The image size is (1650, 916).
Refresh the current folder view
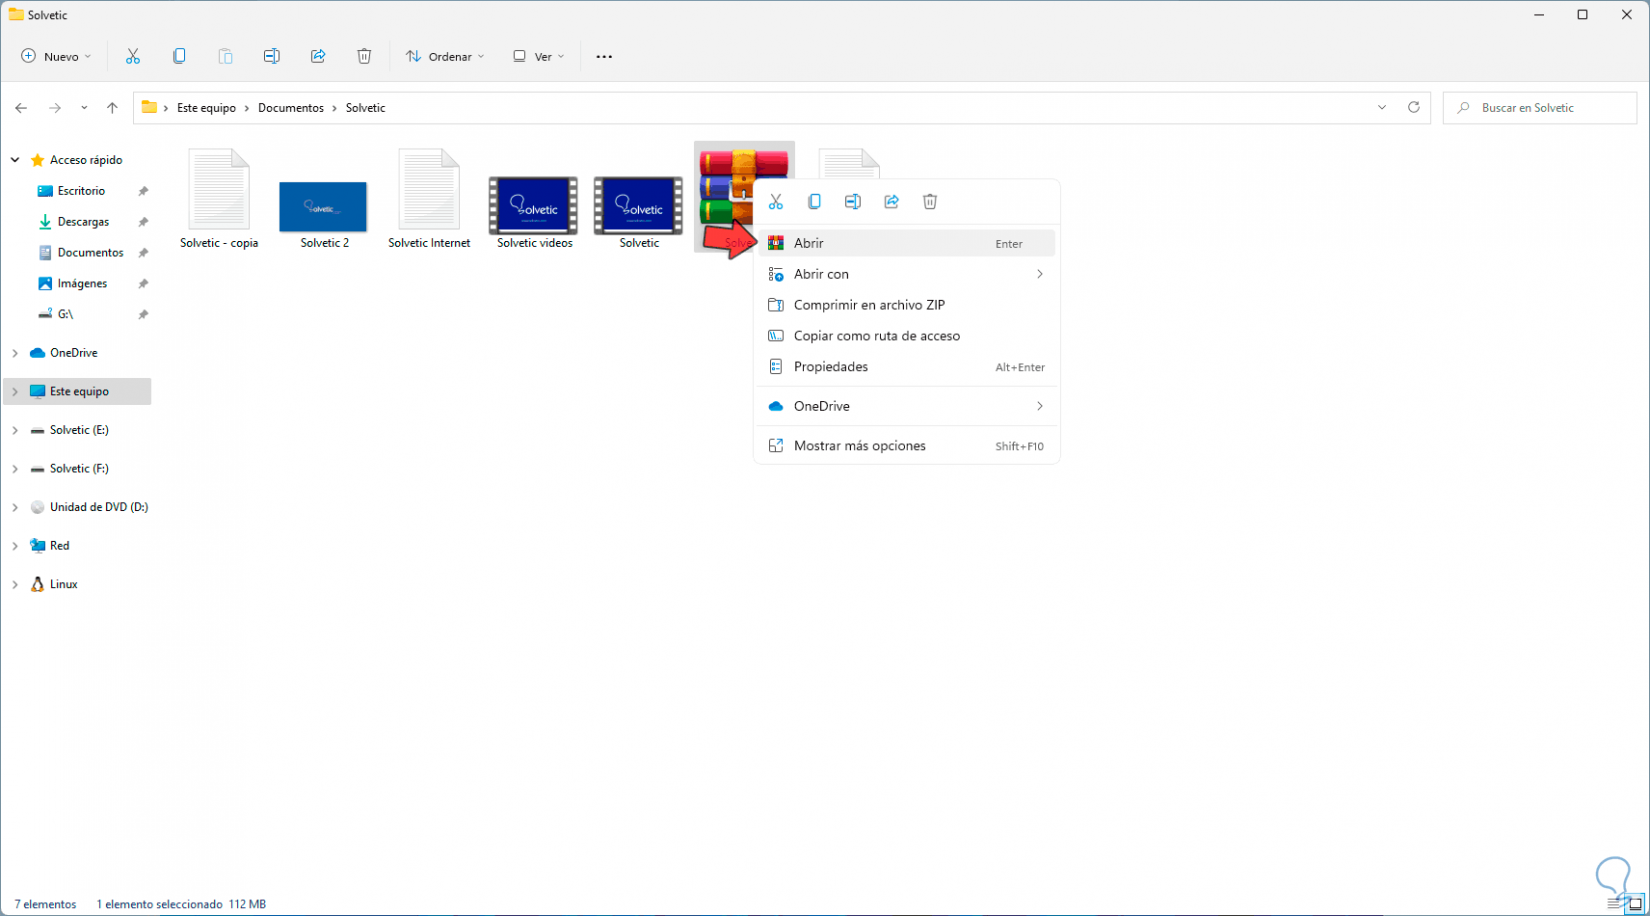click(x=1414, y=108)
